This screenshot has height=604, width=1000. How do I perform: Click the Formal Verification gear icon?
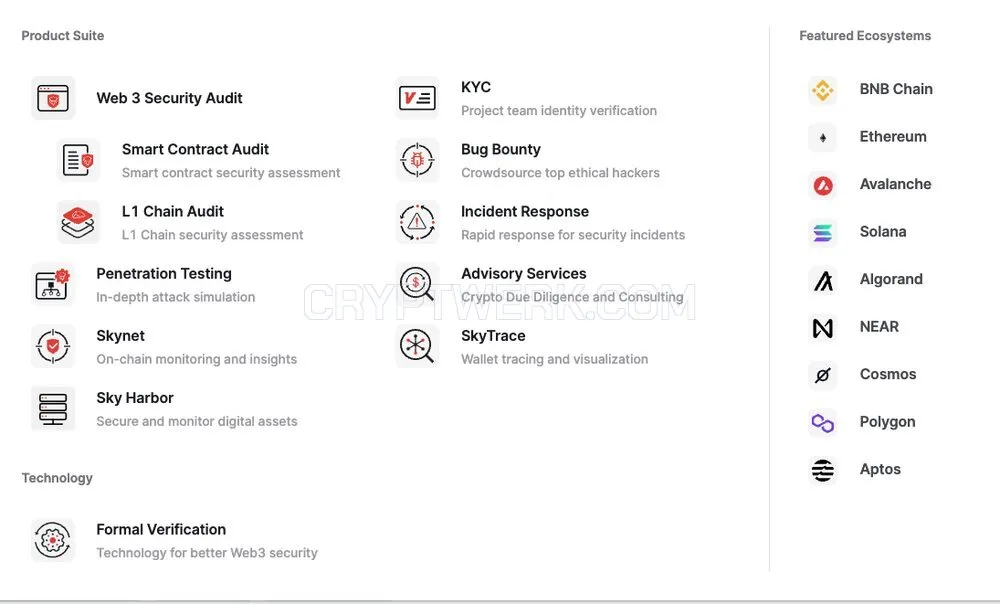pyautogui.click(x=53, y=540)
